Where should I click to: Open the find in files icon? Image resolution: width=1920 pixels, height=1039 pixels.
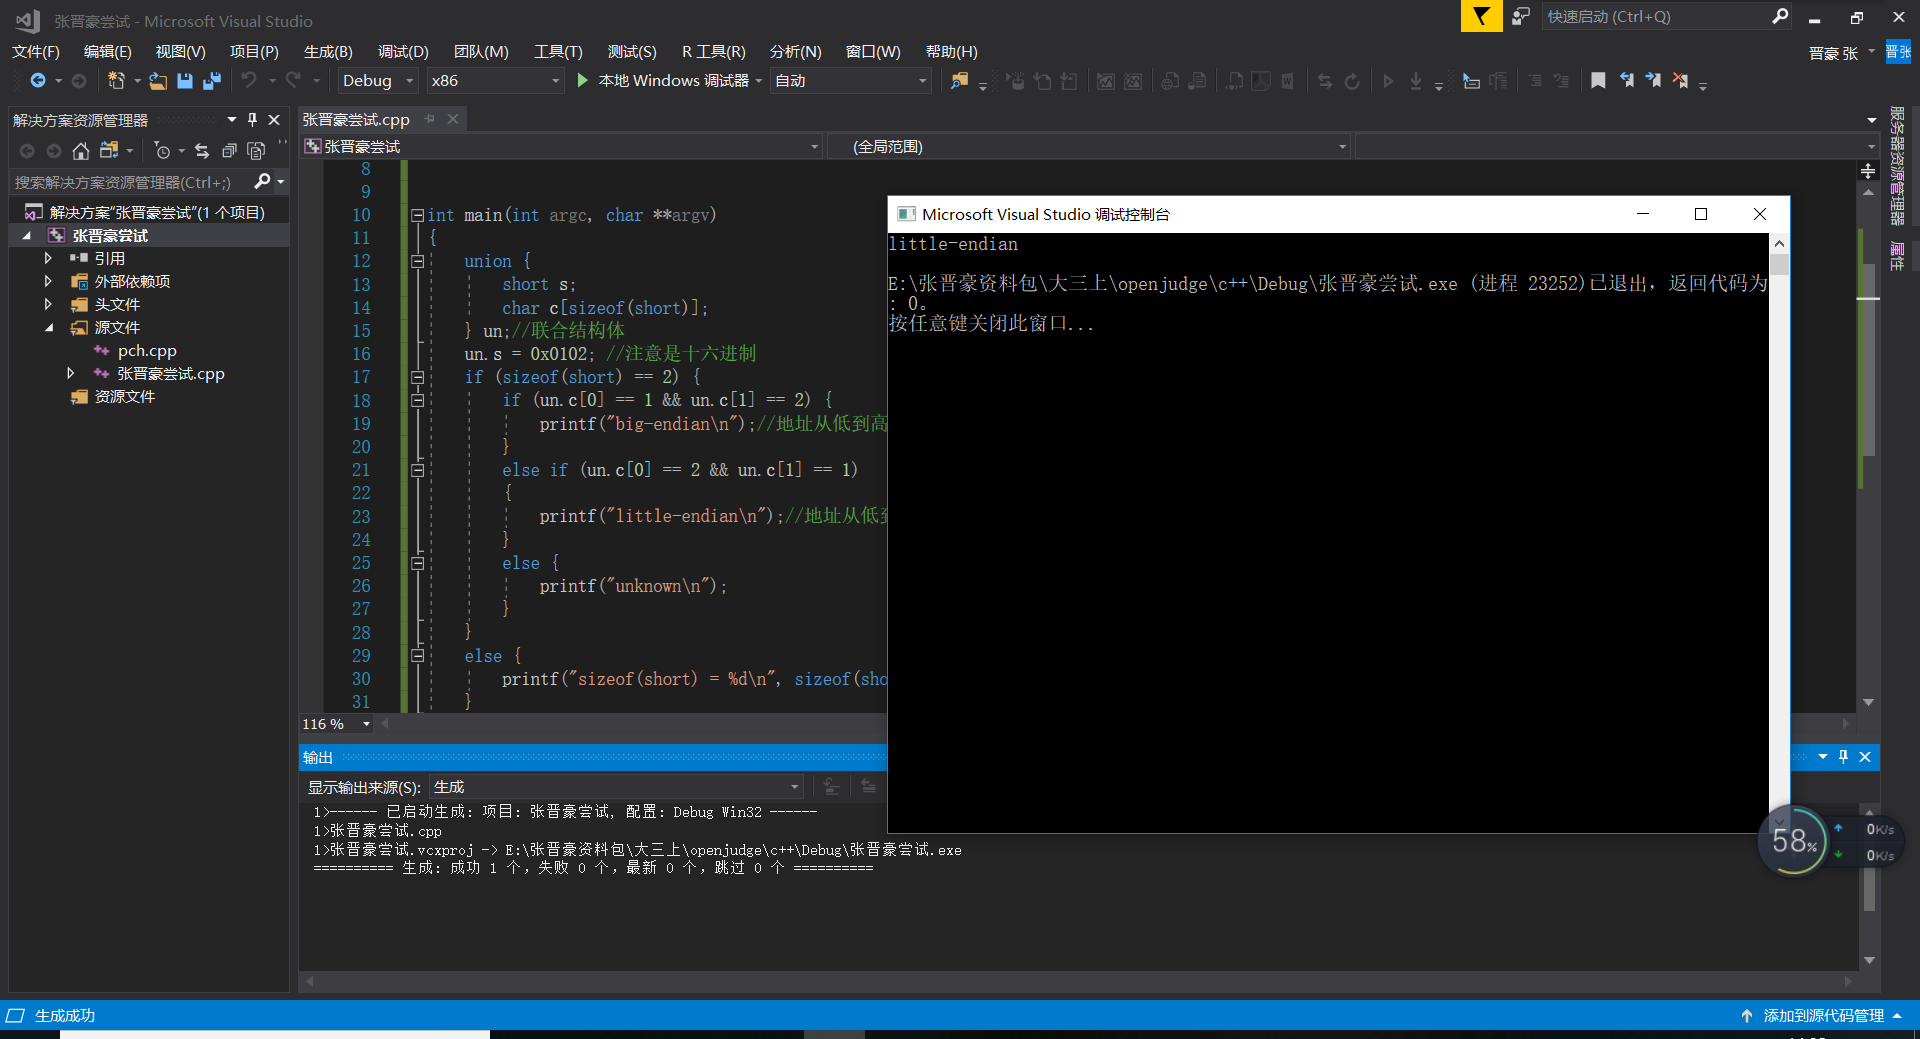point(959,81)
